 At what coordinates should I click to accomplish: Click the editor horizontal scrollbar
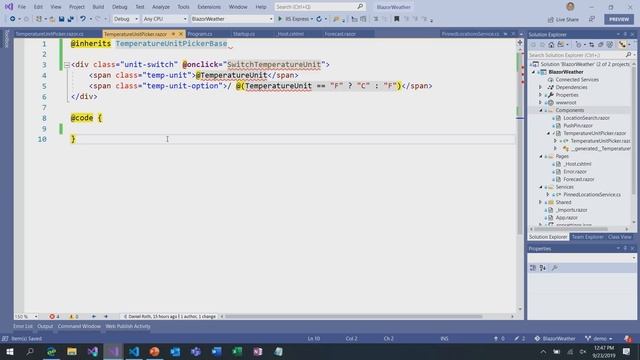[353, 316]
